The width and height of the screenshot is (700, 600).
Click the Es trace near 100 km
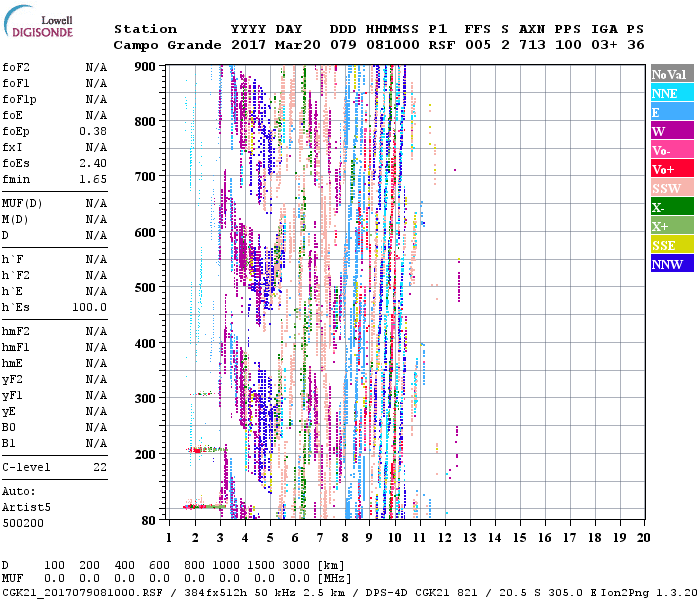[x=205, y=506]
